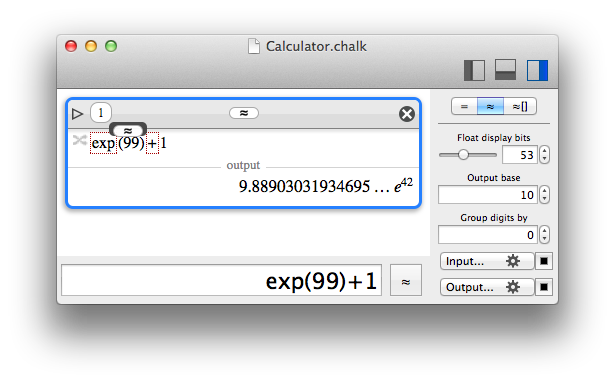Open the gear menu on Output button
Screen dimensions: 615x383
click(x=513, y=287)
